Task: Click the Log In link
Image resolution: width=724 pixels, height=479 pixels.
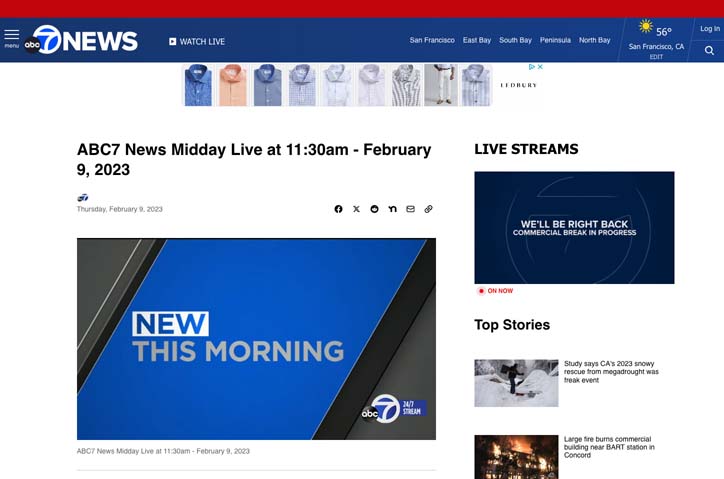Action: 710,29
